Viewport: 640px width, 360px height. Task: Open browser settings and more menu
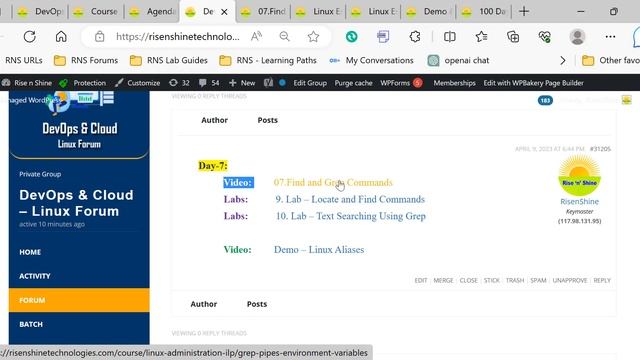pos(610,37)
